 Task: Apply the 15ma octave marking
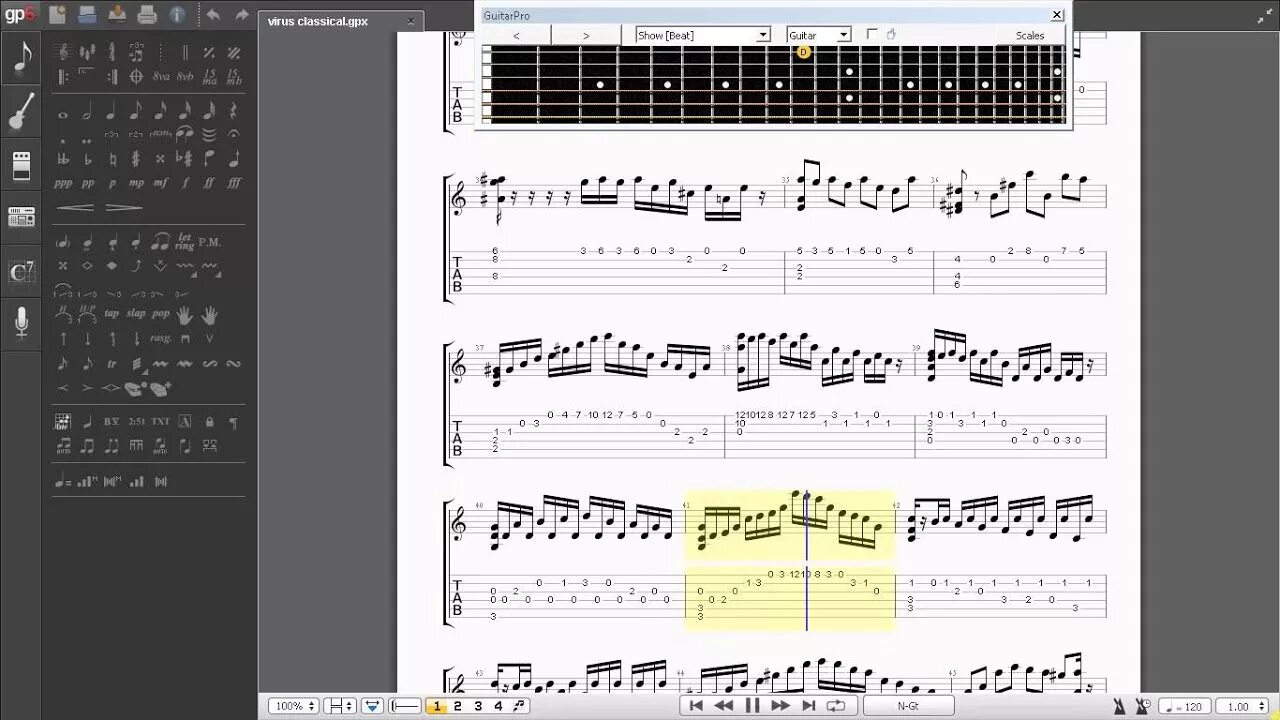pos(210,76)
